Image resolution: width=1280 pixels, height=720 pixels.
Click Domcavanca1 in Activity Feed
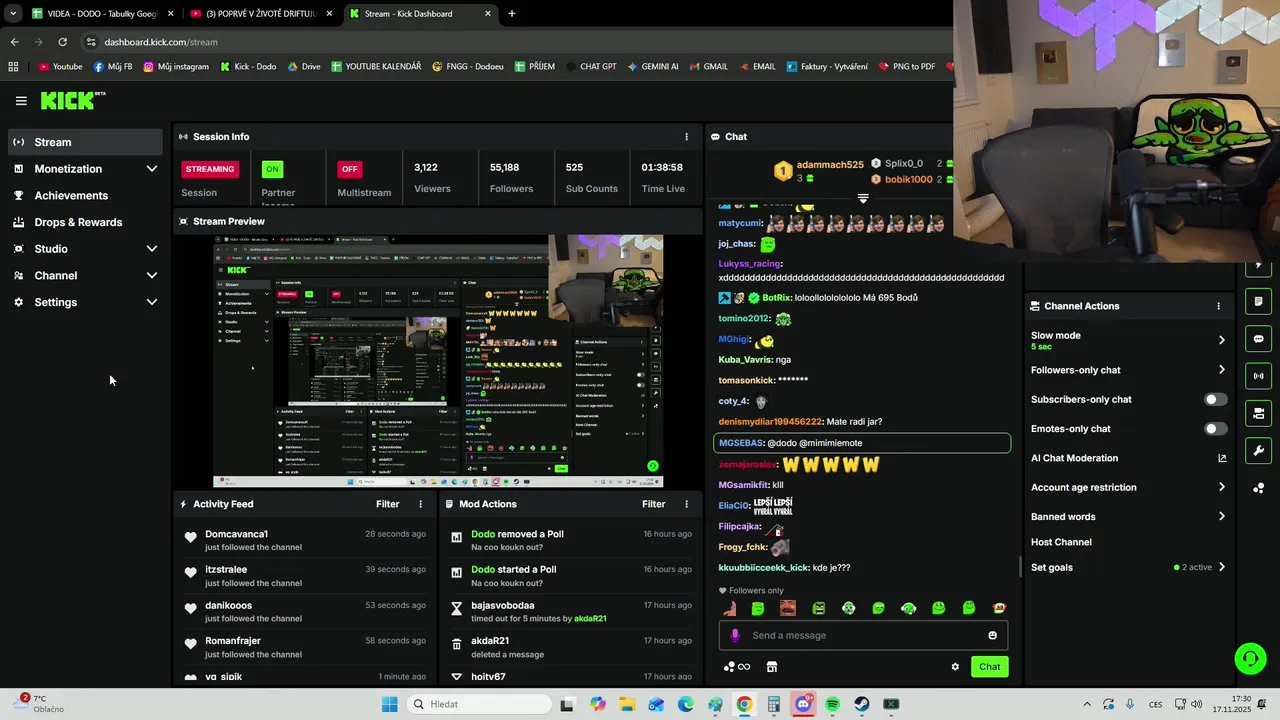(x=236, y=534)
